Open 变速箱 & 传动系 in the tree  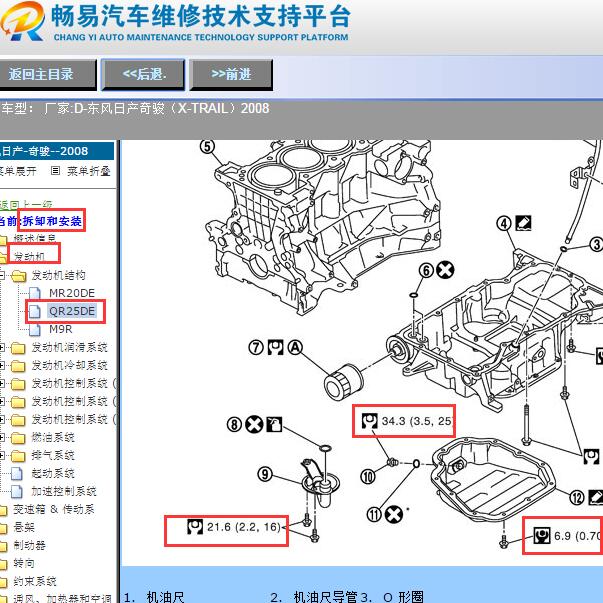click(53, 509)
